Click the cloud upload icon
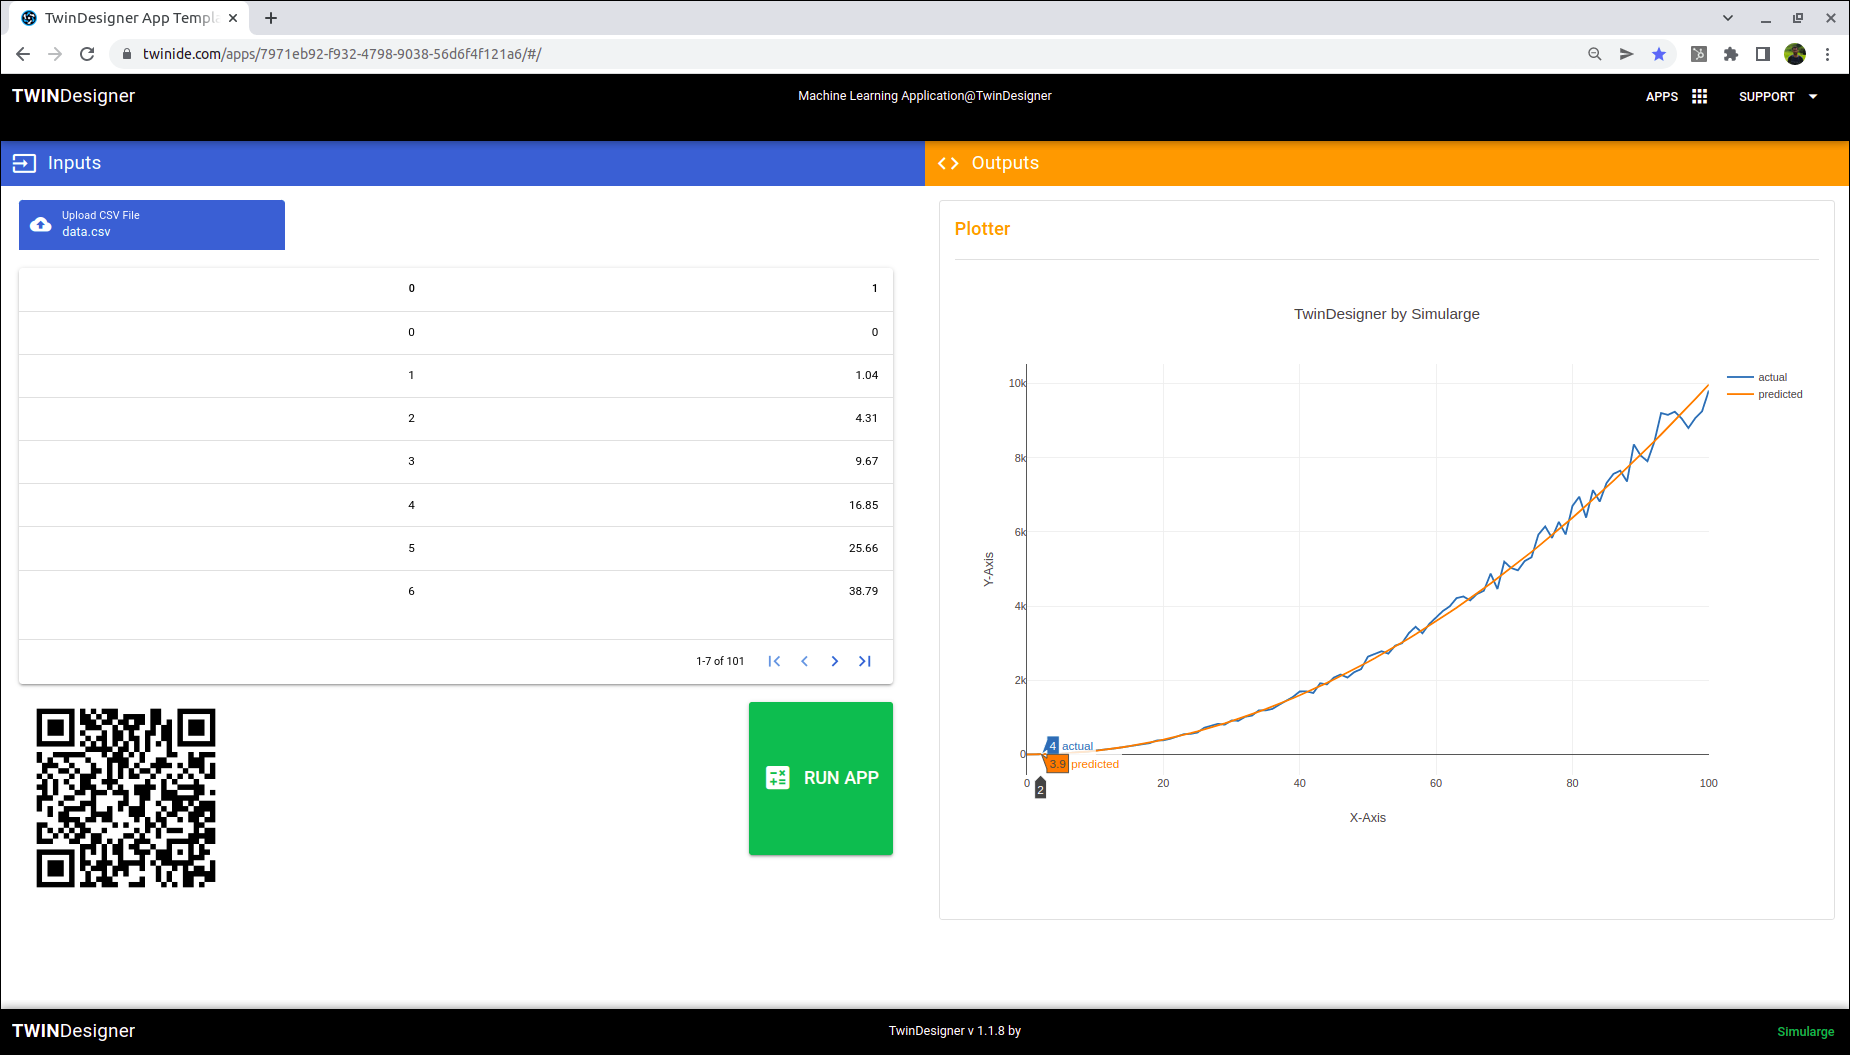Screen dimensions: 1850x1055 click(x=41, y=225)
